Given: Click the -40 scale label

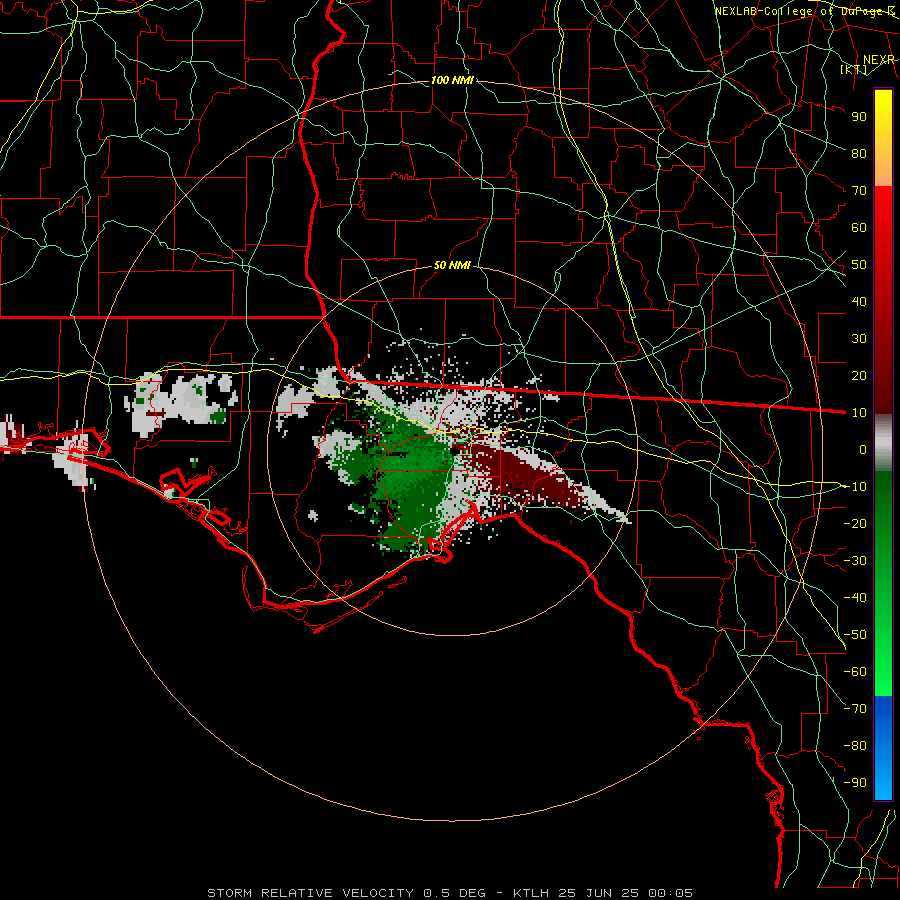Looking at the screenshot, I should point(855,598).
